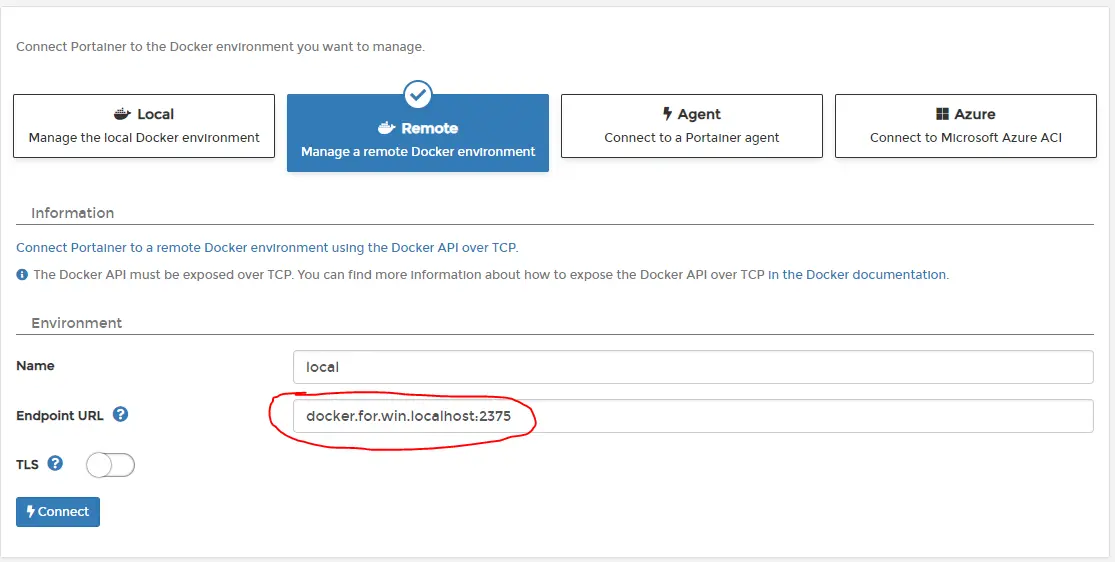Click the 'Endpoint URL' label text
The image size is (1115, 562).
point(60,415)
